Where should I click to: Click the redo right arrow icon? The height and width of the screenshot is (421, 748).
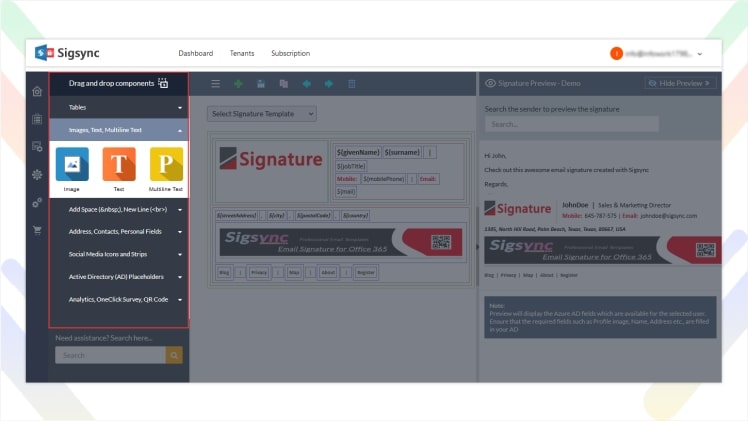pos(329,84)
